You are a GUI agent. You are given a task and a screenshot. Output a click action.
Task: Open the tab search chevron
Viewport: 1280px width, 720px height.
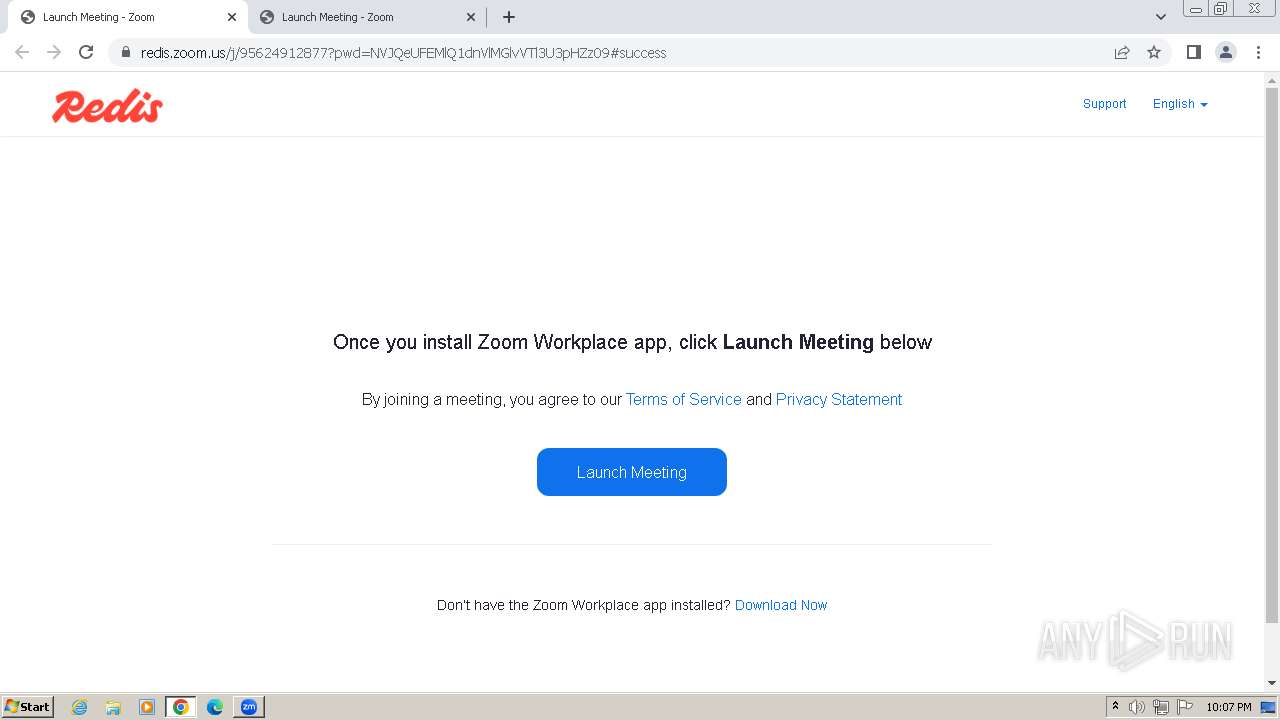pos(1161,17)
